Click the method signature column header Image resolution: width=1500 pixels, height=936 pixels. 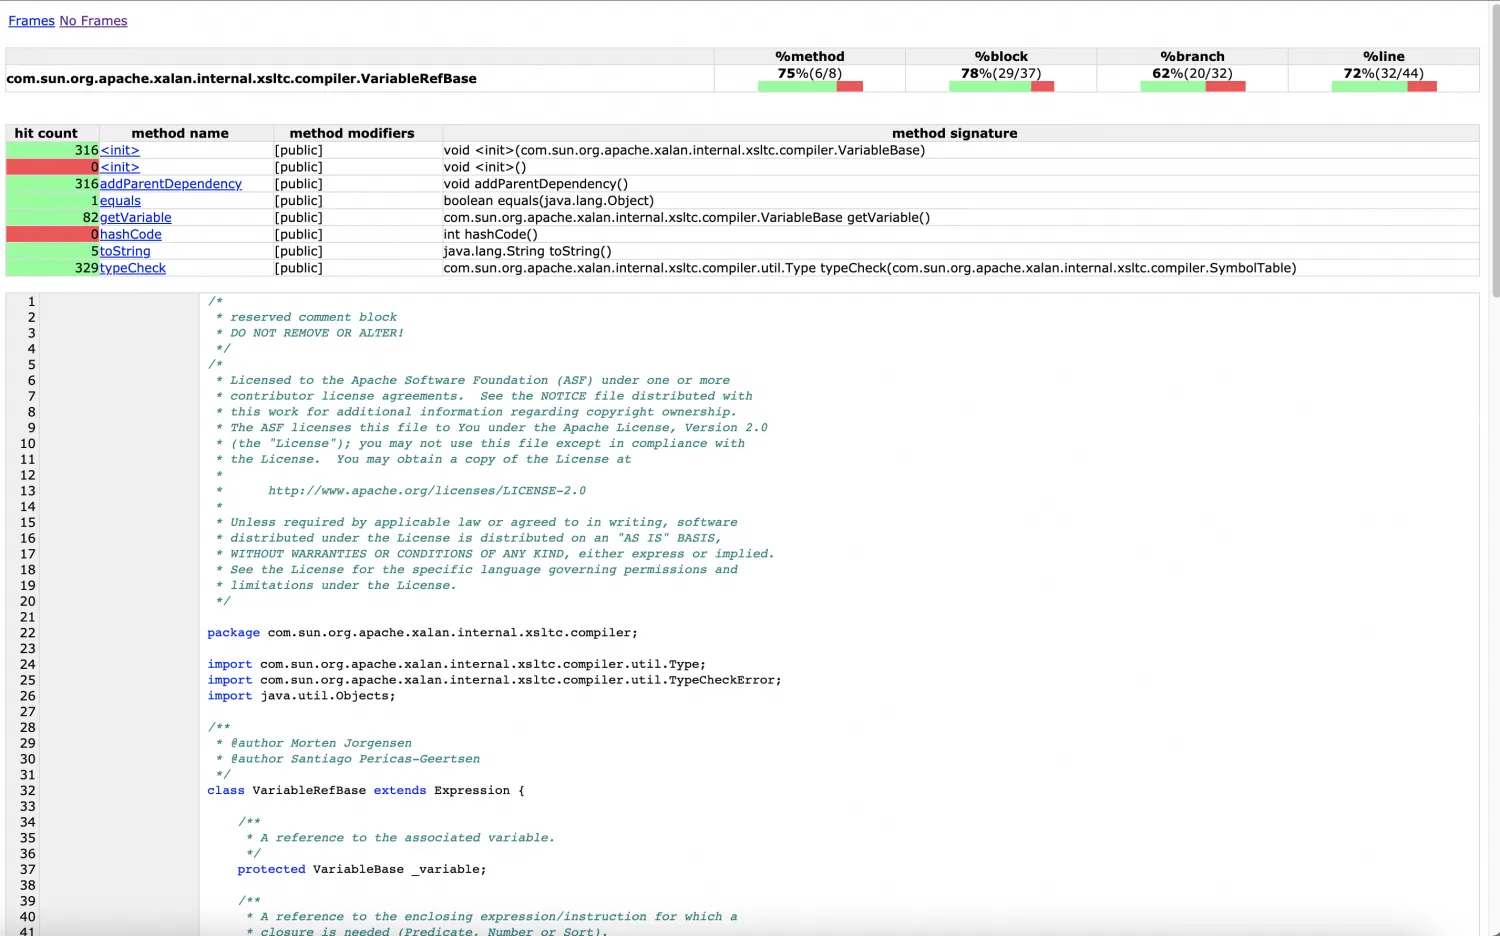pos(954,133)
